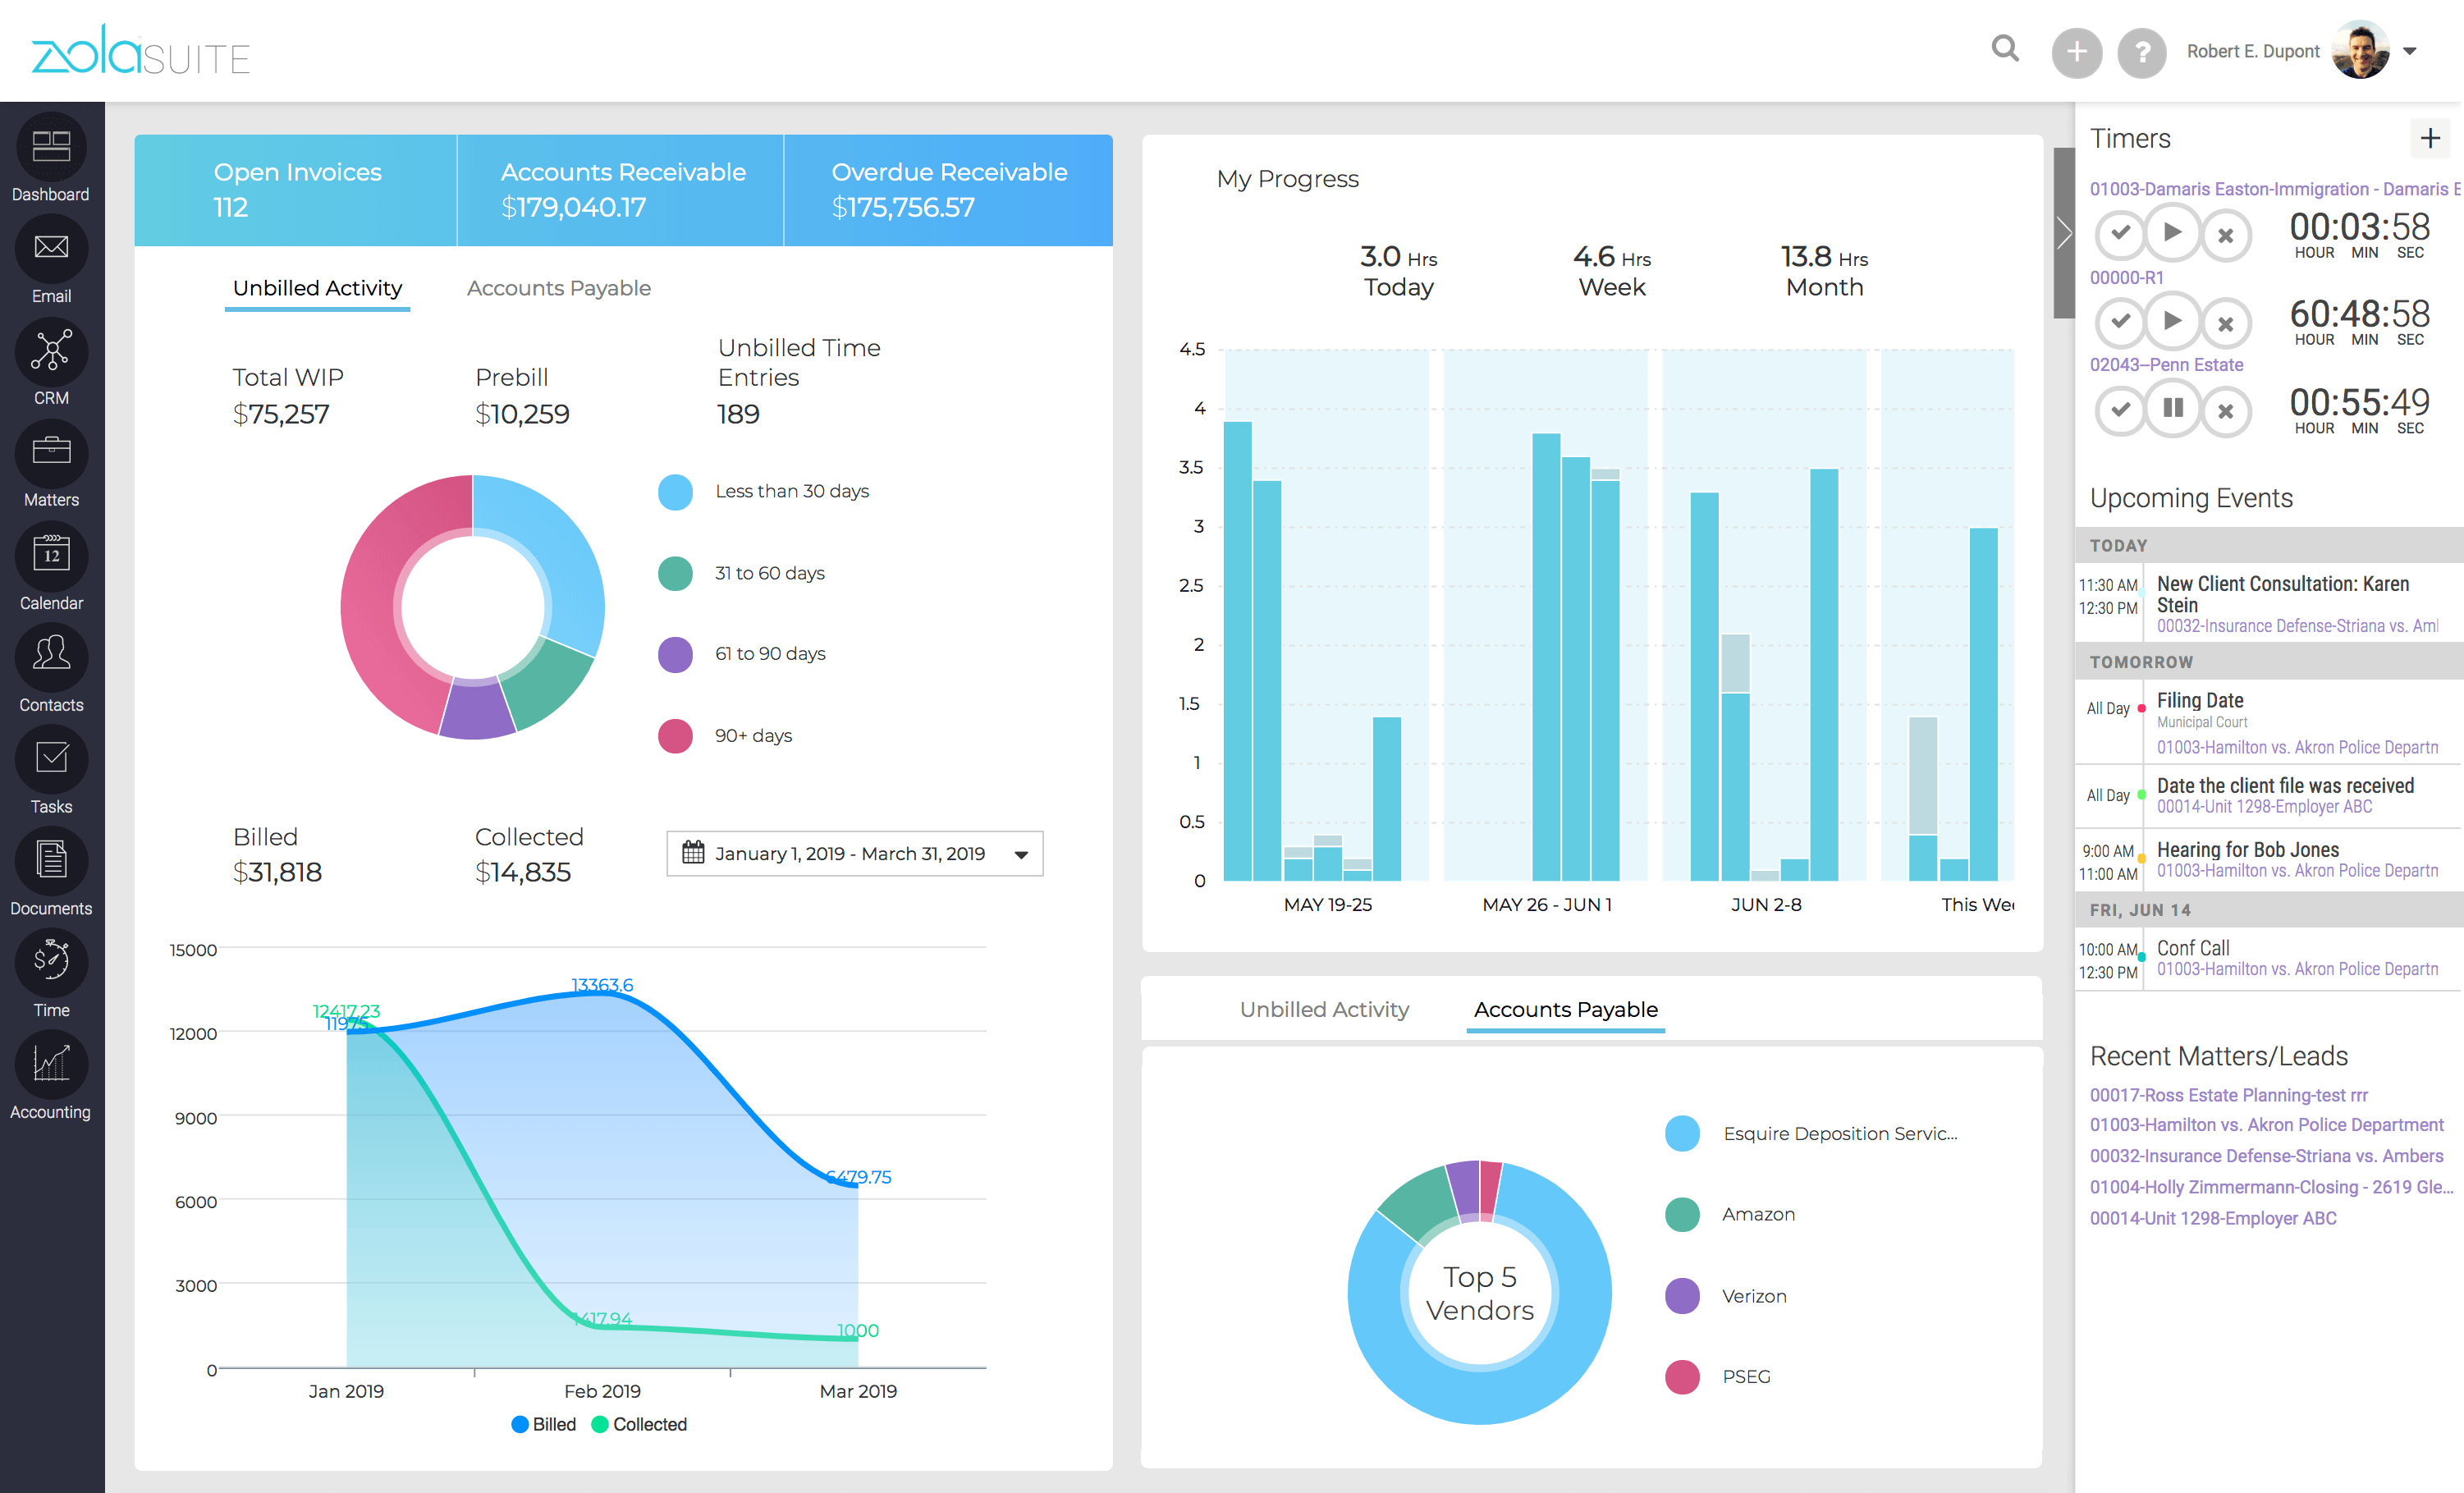This screenshot has width=2464, height=1493.
Task: Click the help question mark icon
Action: click(2141, 52)
